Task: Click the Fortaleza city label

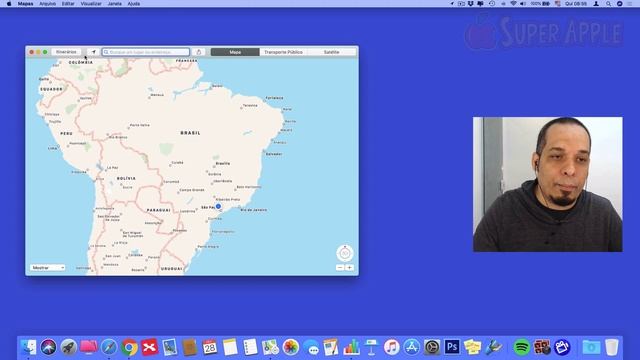Action: click(274, 98)
